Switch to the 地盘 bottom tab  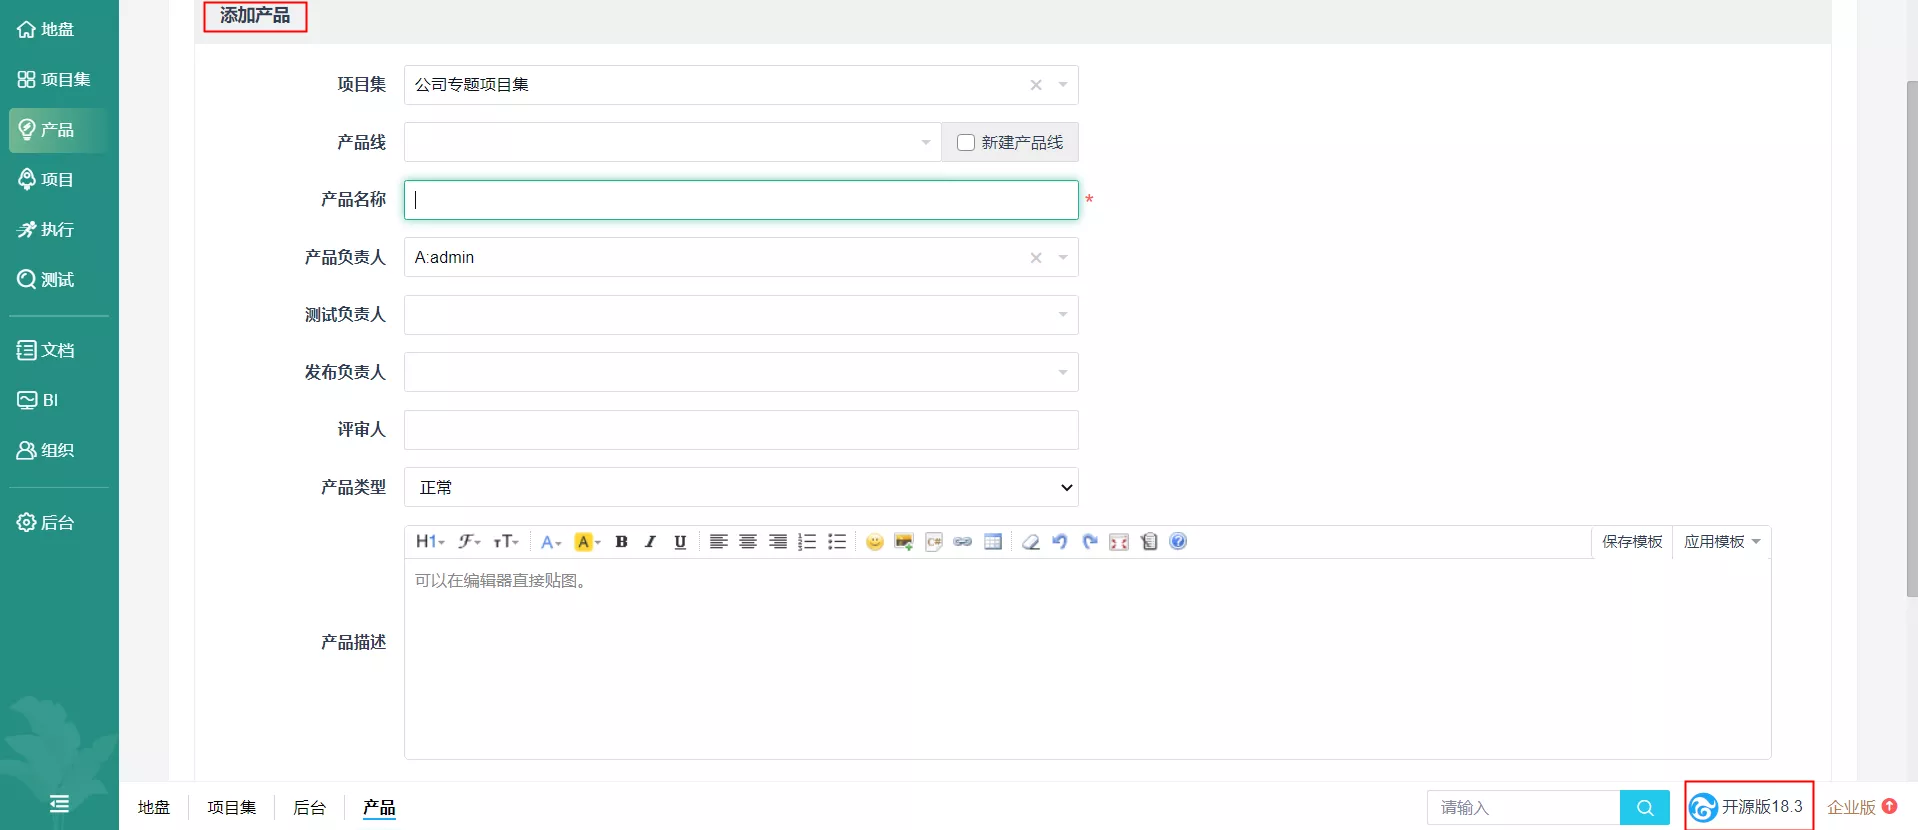point(154,807)
